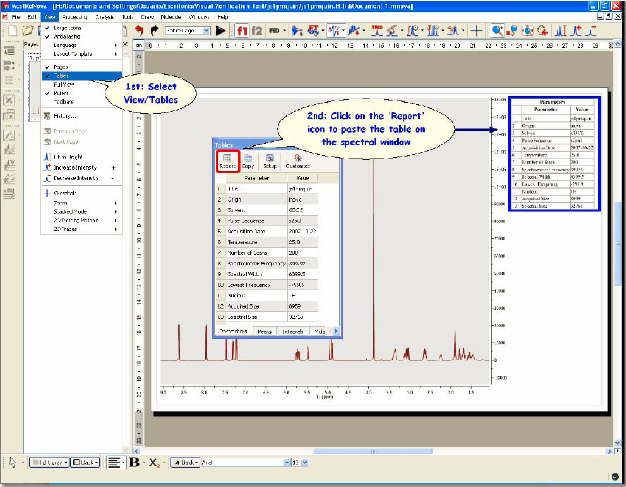Expand the 2D Traces submenu
This screenshot has height=487, width=626.
click(x=81, y=229)
